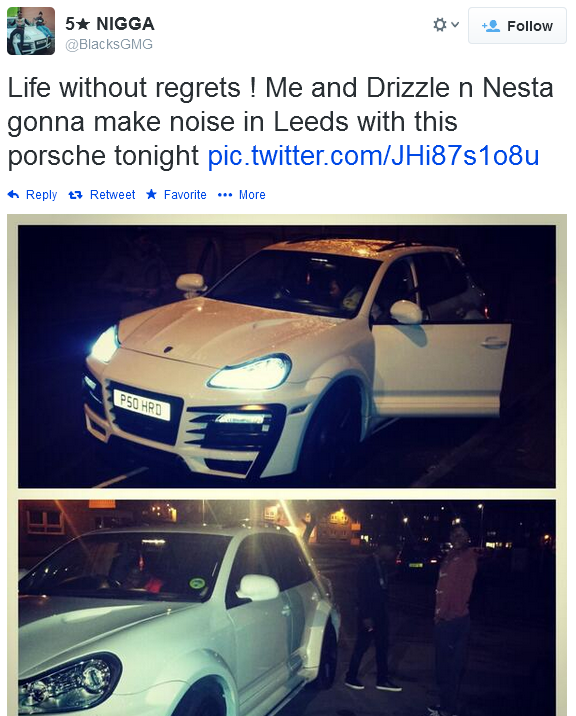Open the gear settings dropdown
Viewport: 576px width, 716px height.
click(446, 25)
